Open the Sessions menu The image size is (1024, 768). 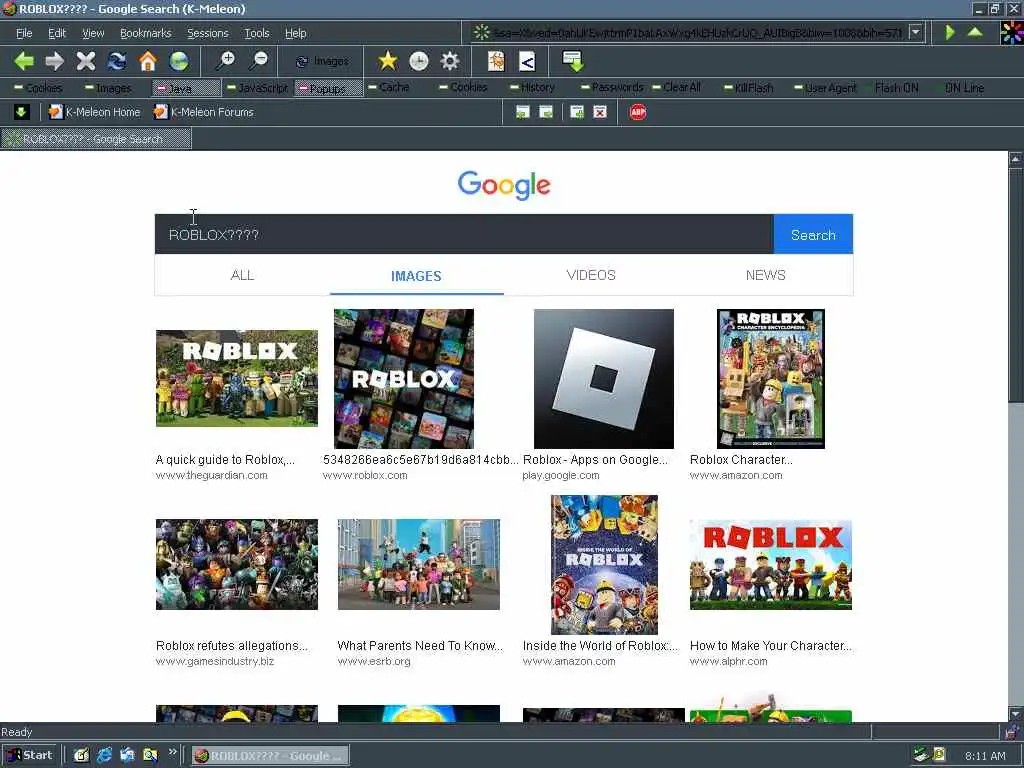208,33
